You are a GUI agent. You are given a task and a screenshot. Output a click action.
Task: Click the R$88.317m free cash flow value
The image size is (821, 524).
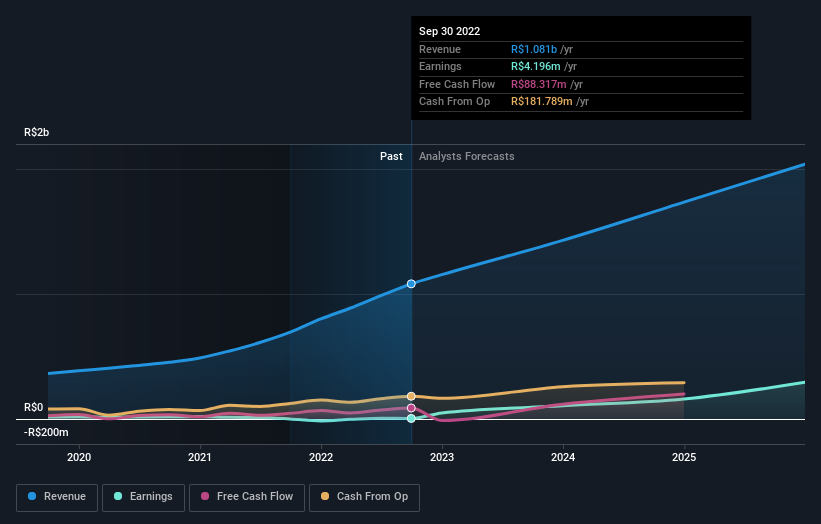point(539,84)
